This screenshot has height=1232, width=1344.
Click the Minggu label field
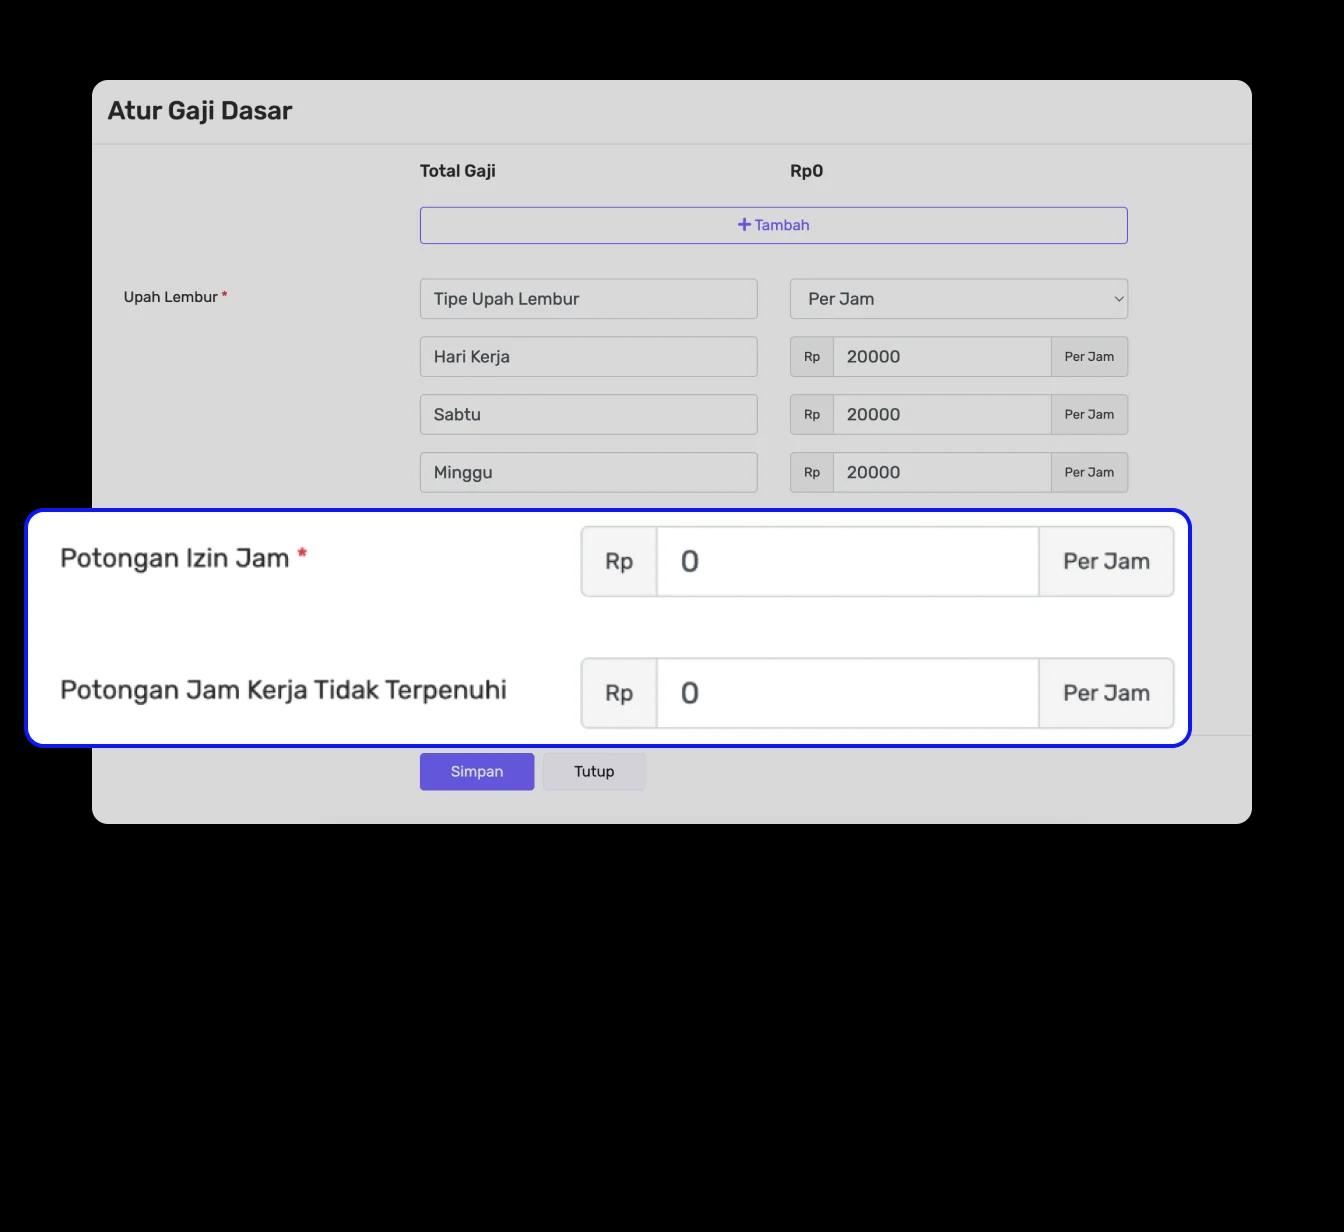point(588,473)
